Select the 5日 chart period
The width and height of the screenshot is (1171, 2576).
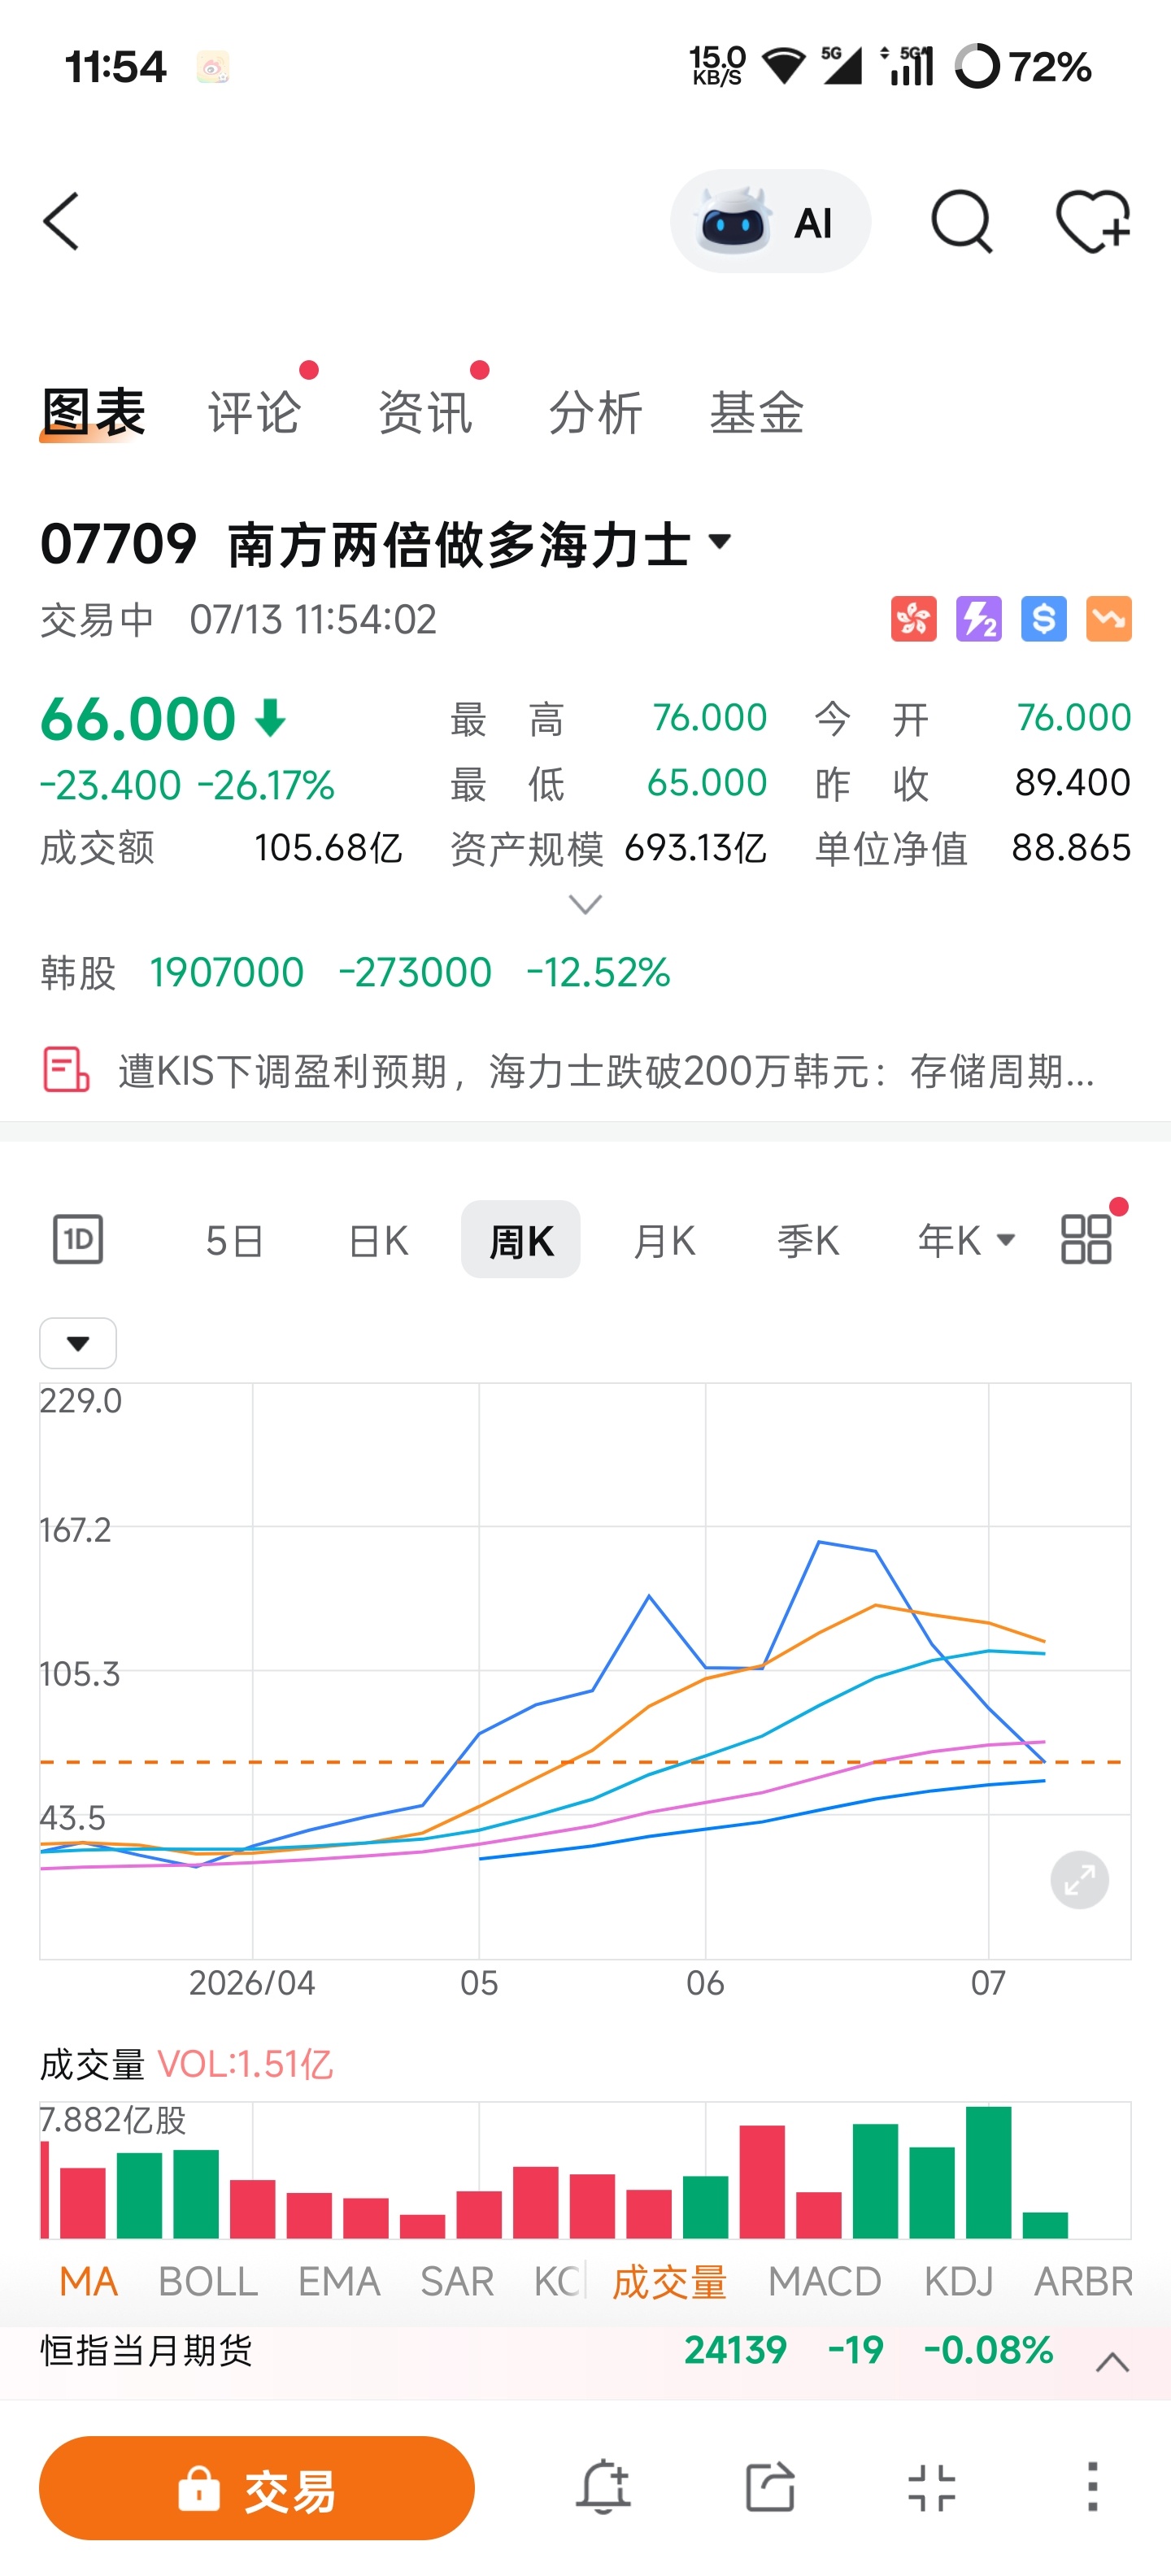click(235, 1241)
